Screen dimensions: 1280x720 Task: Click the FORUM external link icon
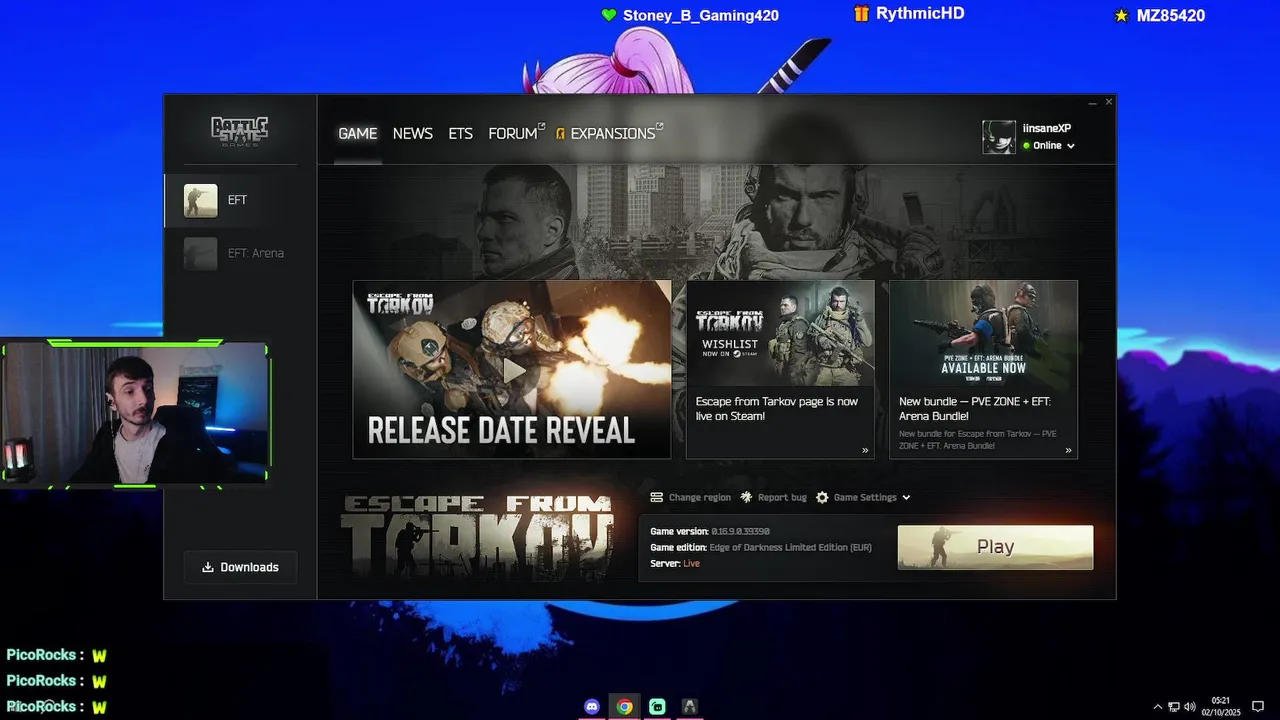(541, 127)
